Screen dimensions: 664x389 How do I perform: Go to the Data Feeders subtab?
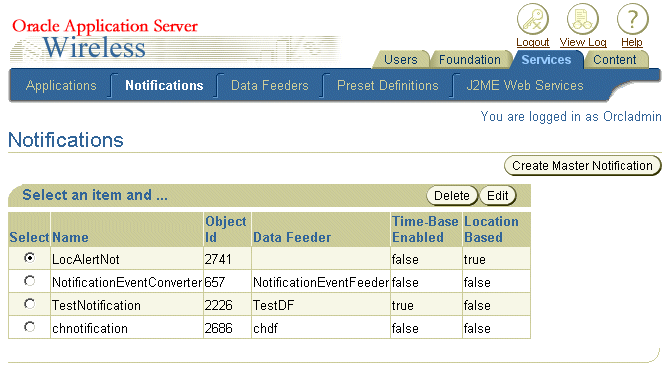(270, 86)
